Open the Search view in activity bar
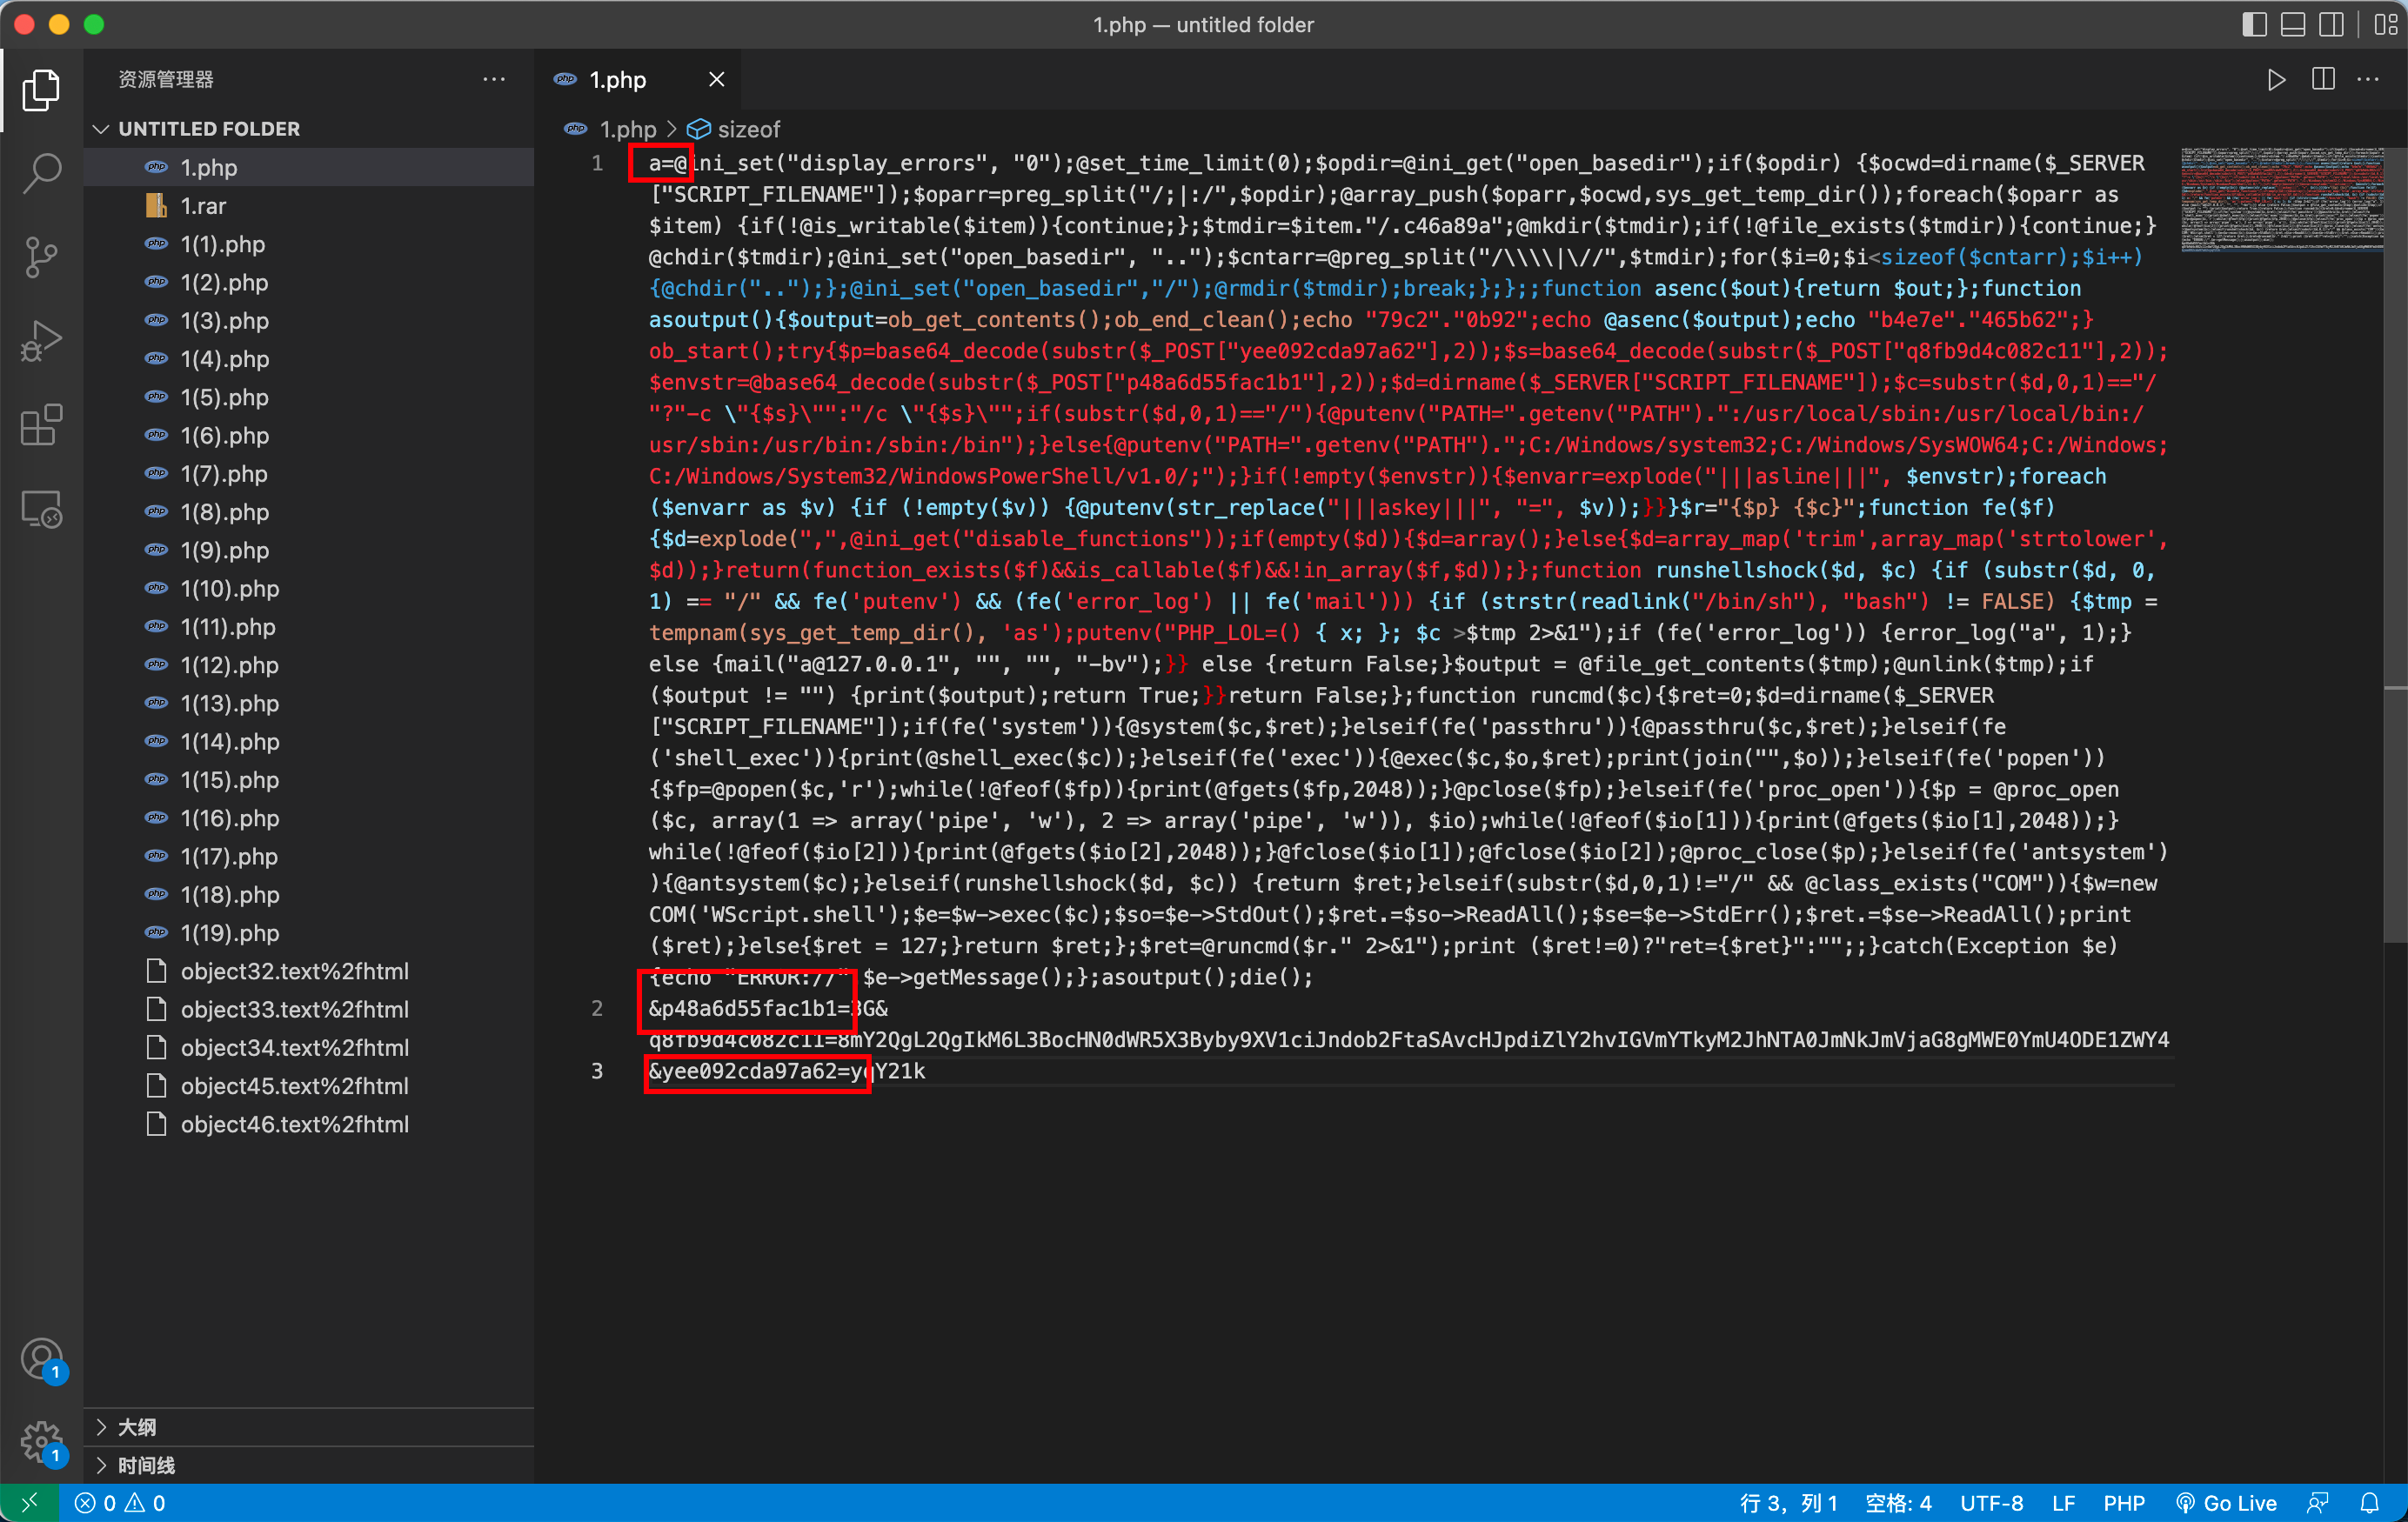The image size is (2408, 1522). (41, 173)
